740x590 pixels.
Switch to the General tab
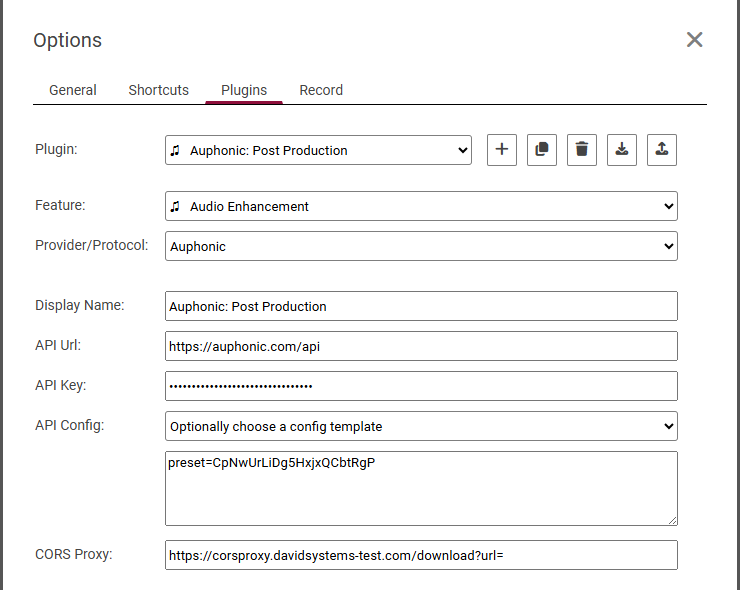click(73, 90)
